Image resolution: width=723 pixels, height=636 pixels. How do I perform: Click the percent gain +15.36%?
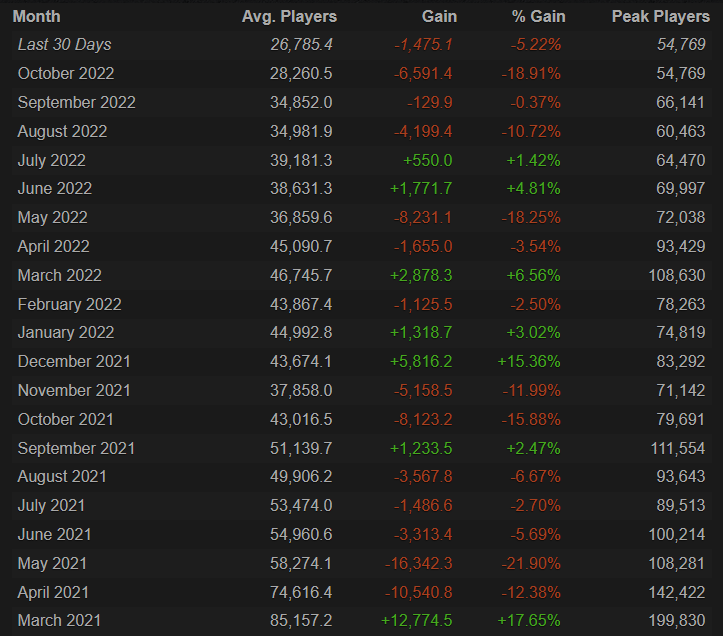[x=529, y=362]
